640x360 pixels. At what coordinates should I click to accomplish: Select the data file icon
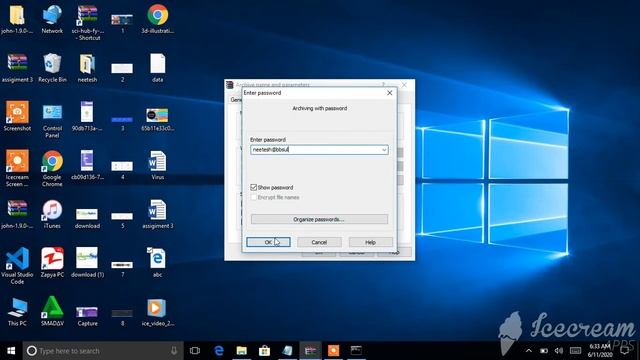point(158,68)
